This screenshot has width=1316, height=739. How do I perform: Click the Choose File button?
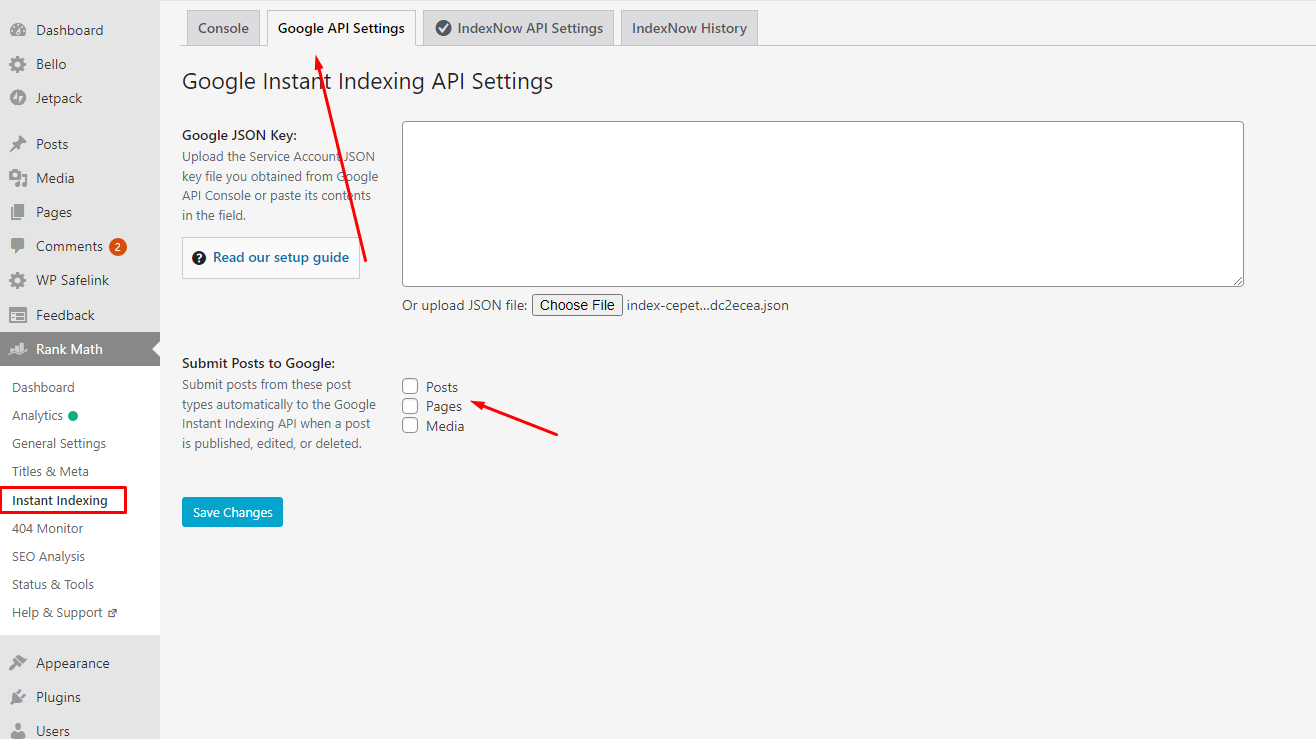pyautogui.click(x=577, y=305)
